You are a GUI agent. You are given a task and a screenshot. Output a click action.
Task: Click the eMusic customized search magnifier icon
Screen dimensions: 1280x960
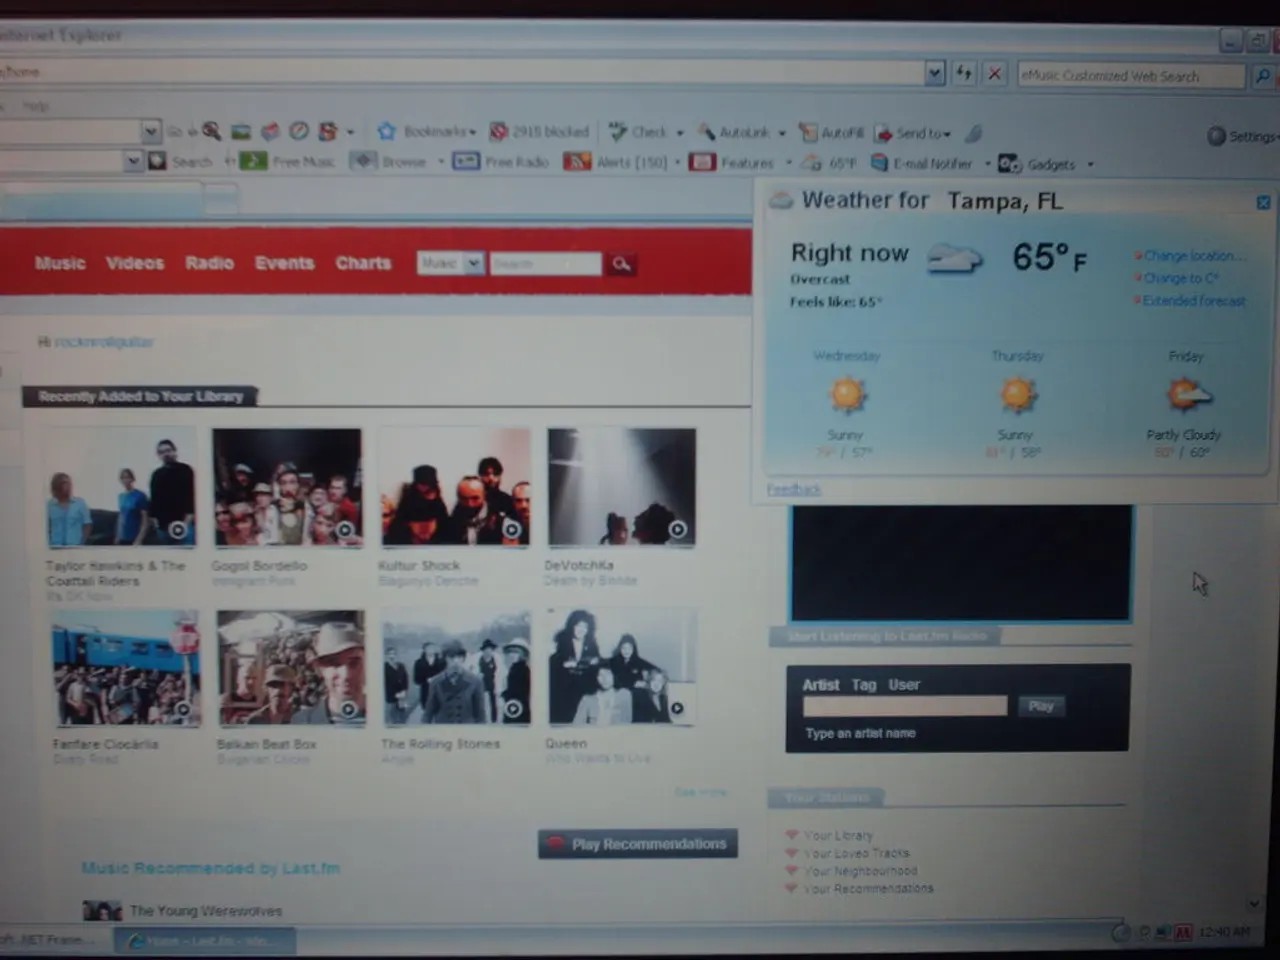point(1262,75)
